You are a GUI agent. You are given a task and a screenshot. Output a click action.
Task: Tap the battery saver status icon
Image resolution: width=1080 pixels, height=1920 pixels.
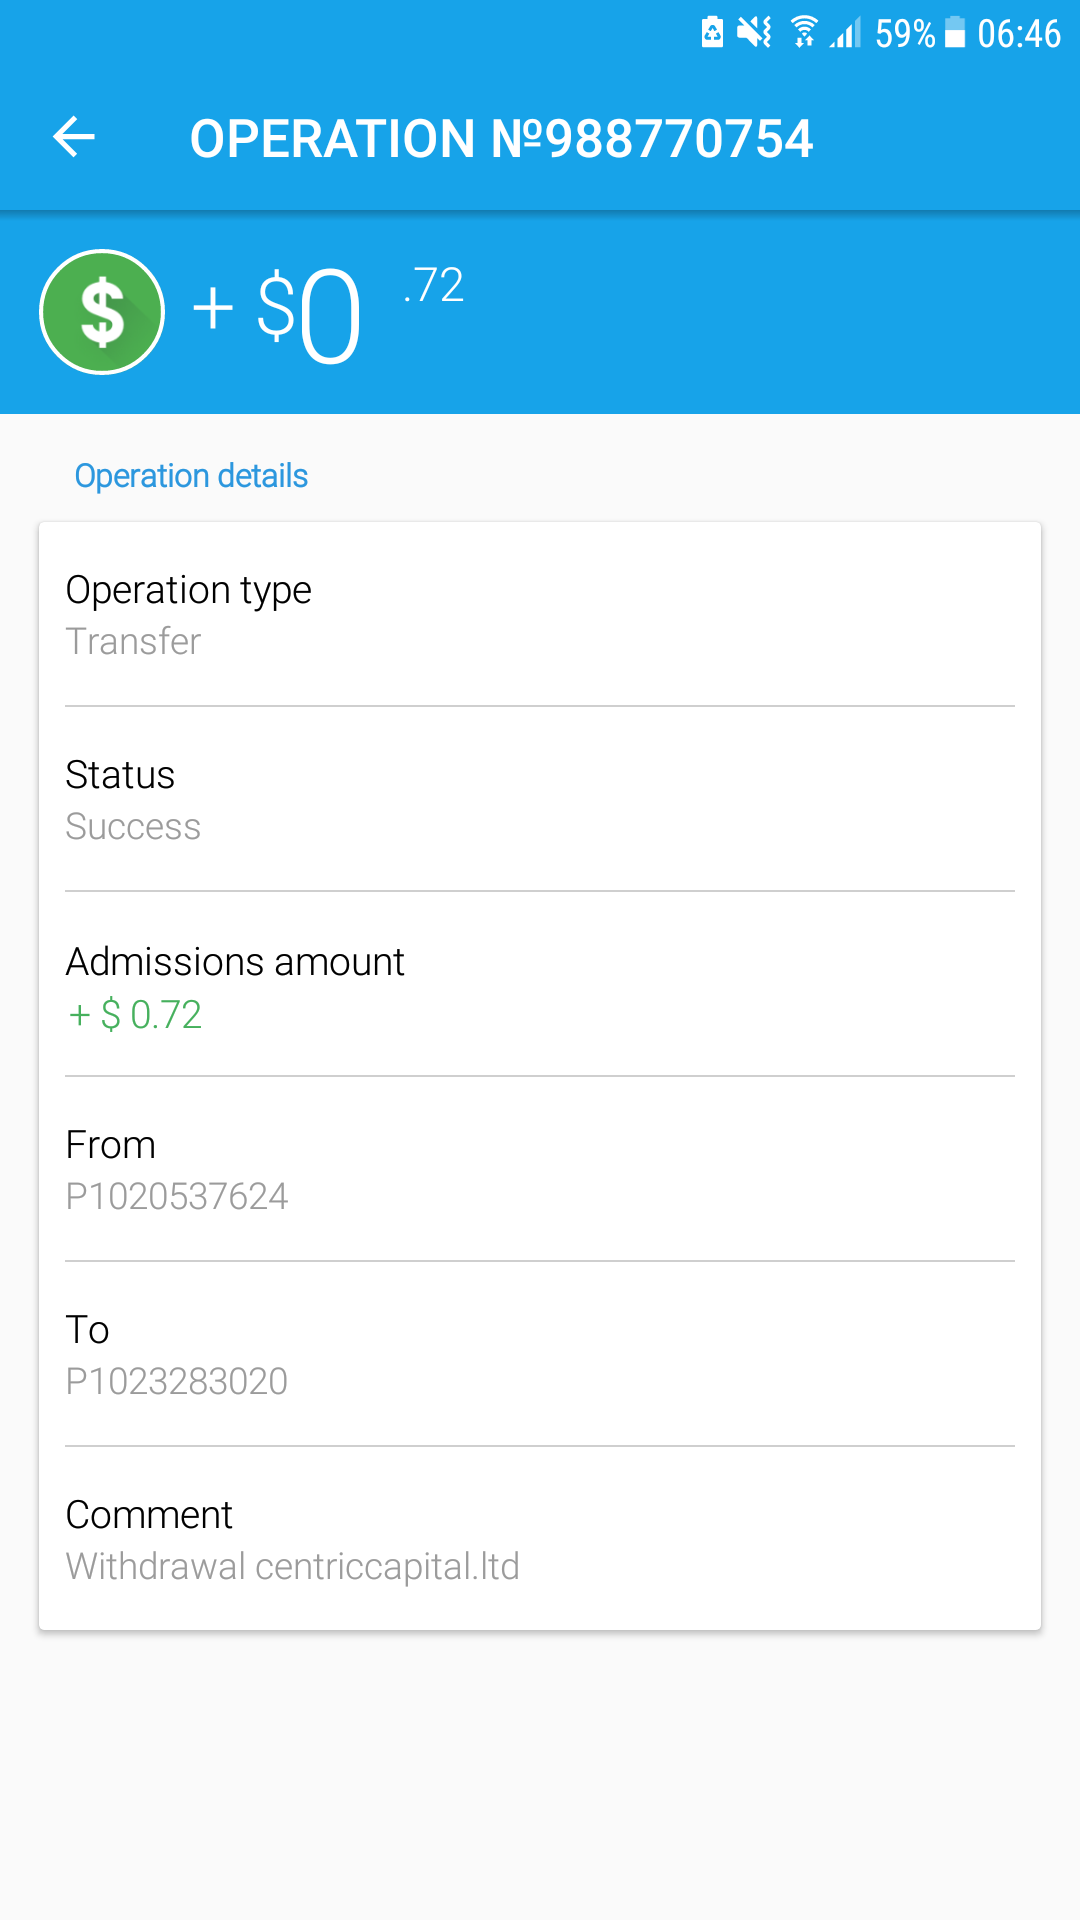pos(712,33)
